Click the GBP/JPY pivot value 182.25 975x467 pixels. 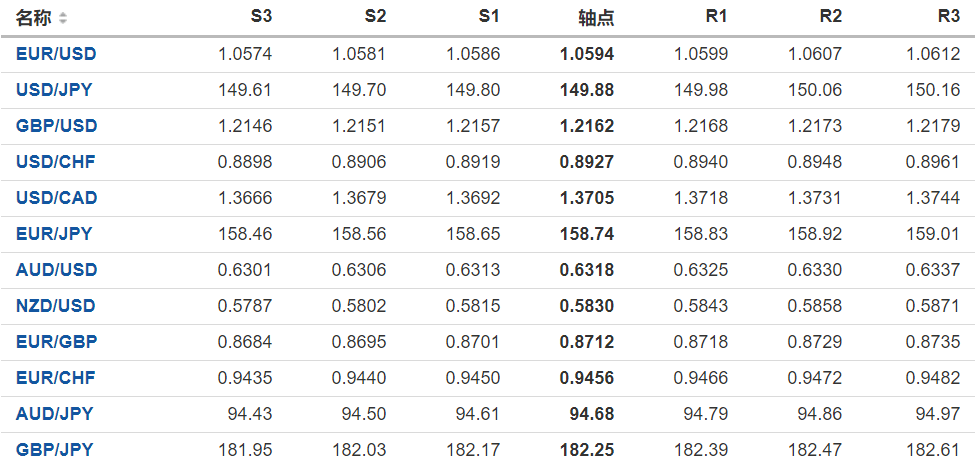[x=587, y=450]
